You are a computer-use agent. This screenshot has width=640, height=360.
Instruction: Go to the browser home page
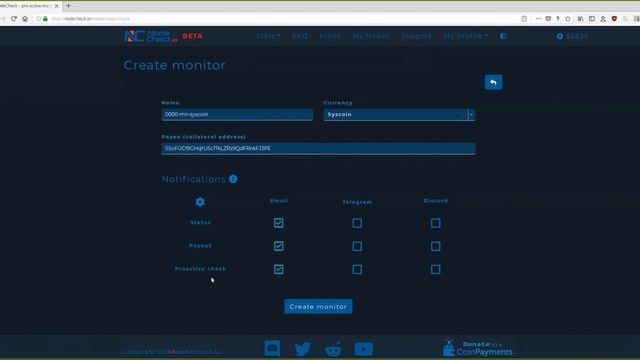coord(25,19)
